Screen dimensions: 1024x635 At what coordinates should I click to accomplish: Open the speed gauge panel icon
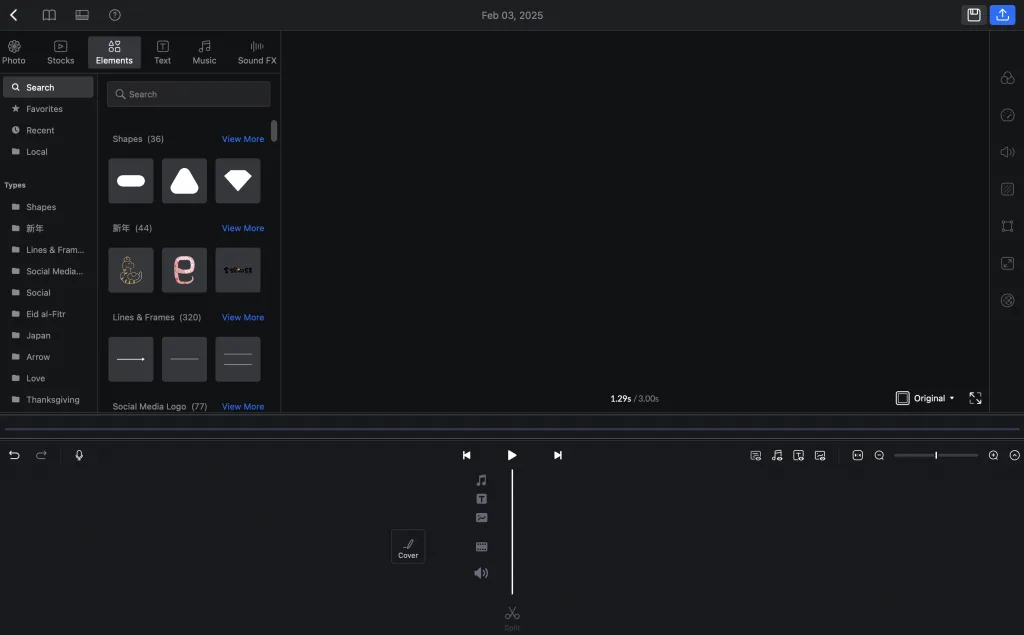pyautogui.click(x=1007, y=115)
